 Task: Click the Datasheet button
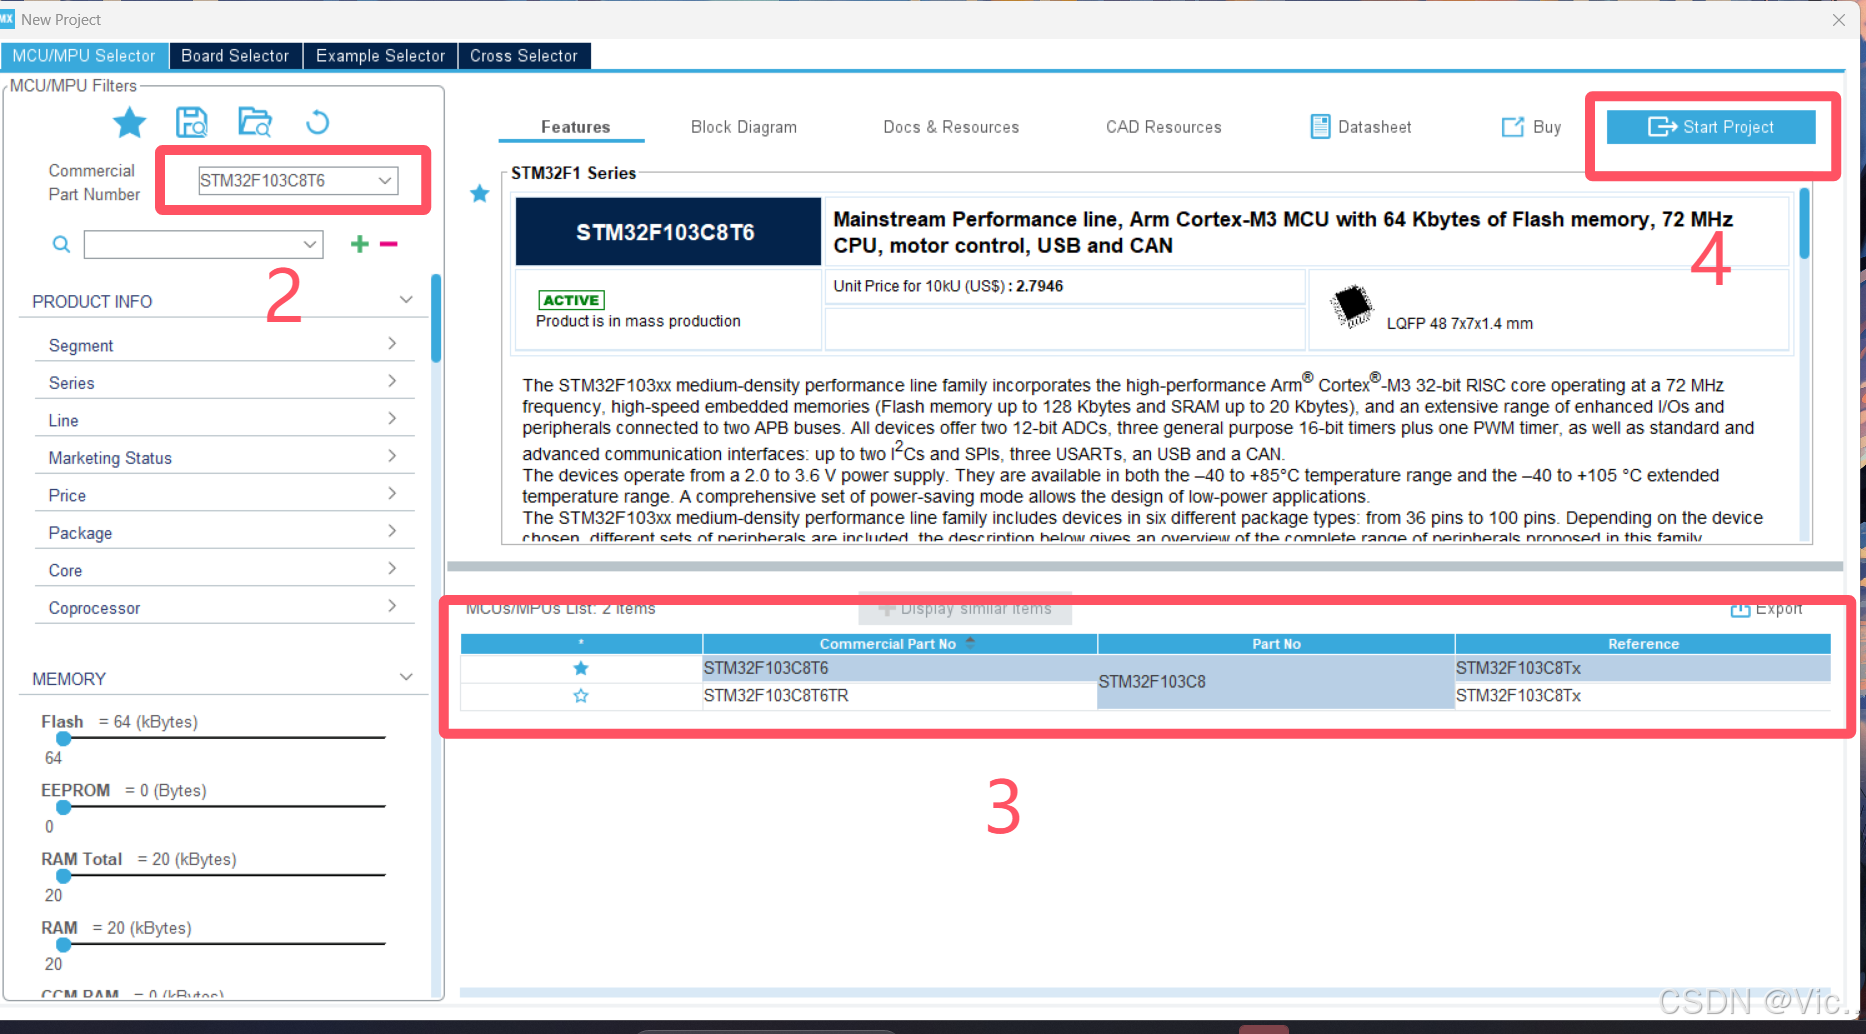(1361, 127)
